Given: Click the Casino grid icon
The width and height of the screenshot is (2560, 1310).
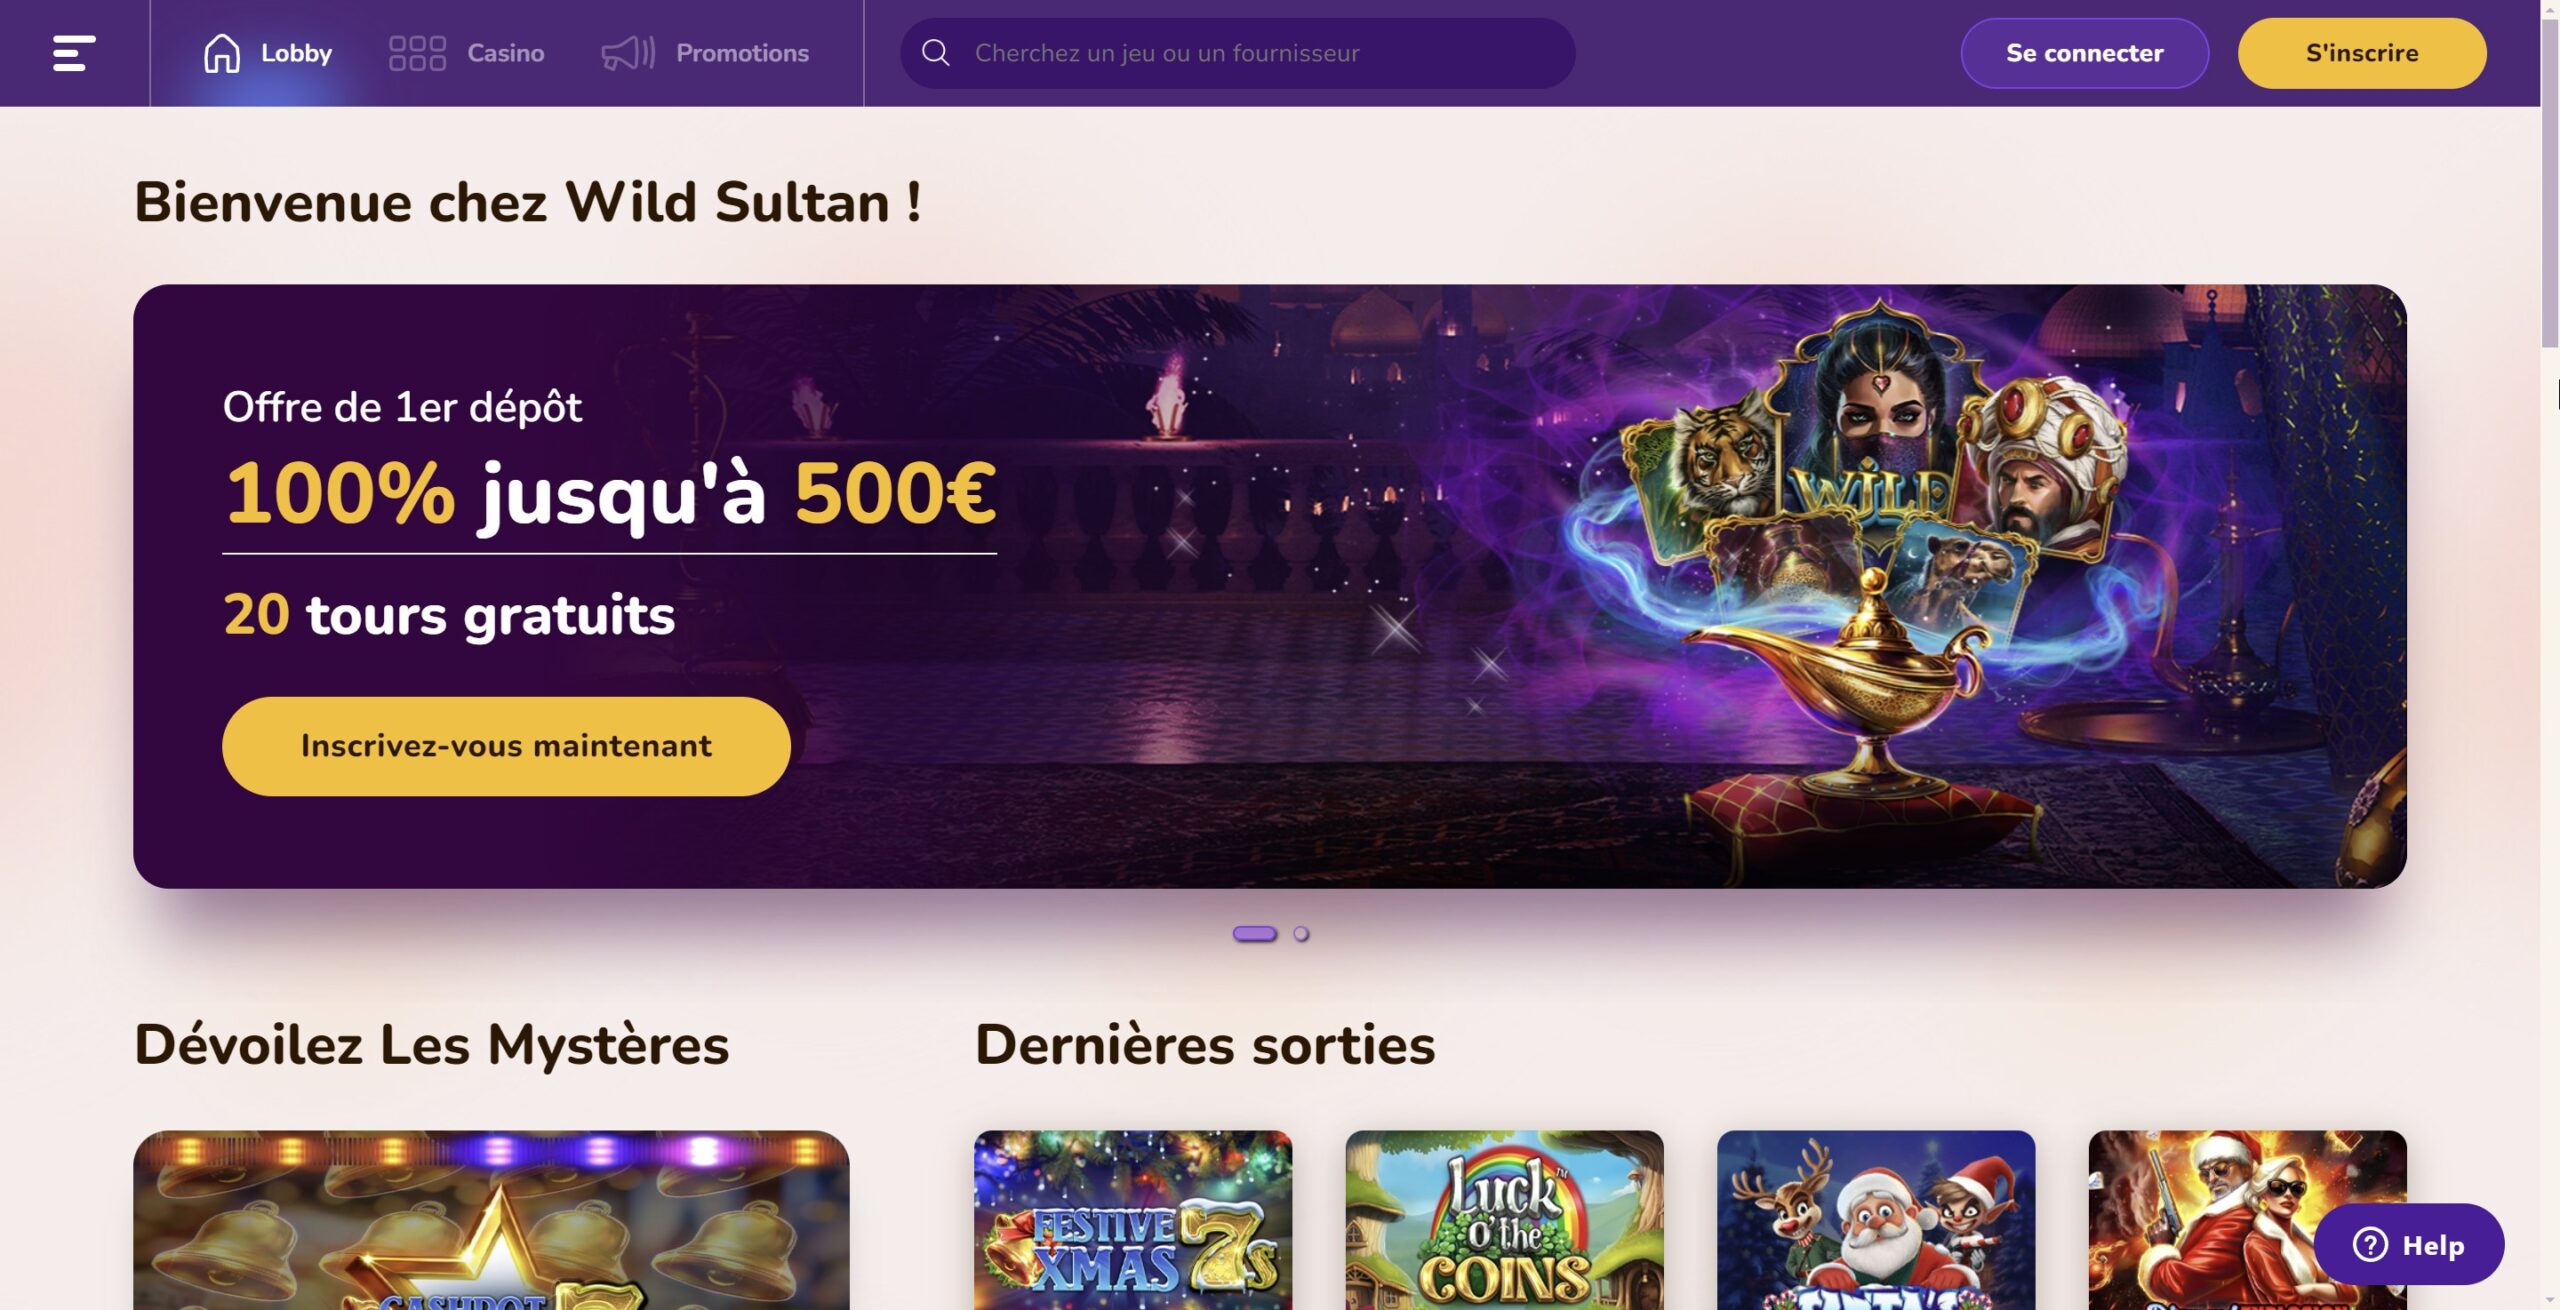Looking at the screenshot, I should coord(417,53).
